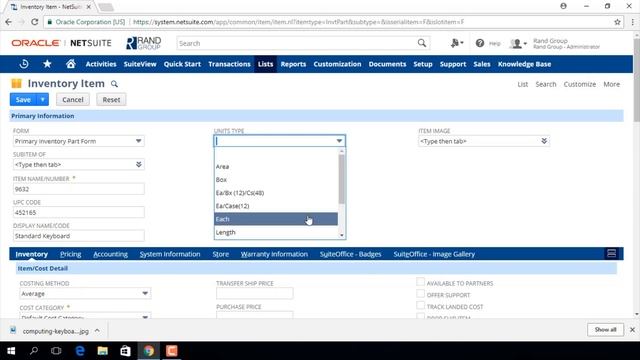
Task: Open the Lists menu
Action: tap(265, 64)
